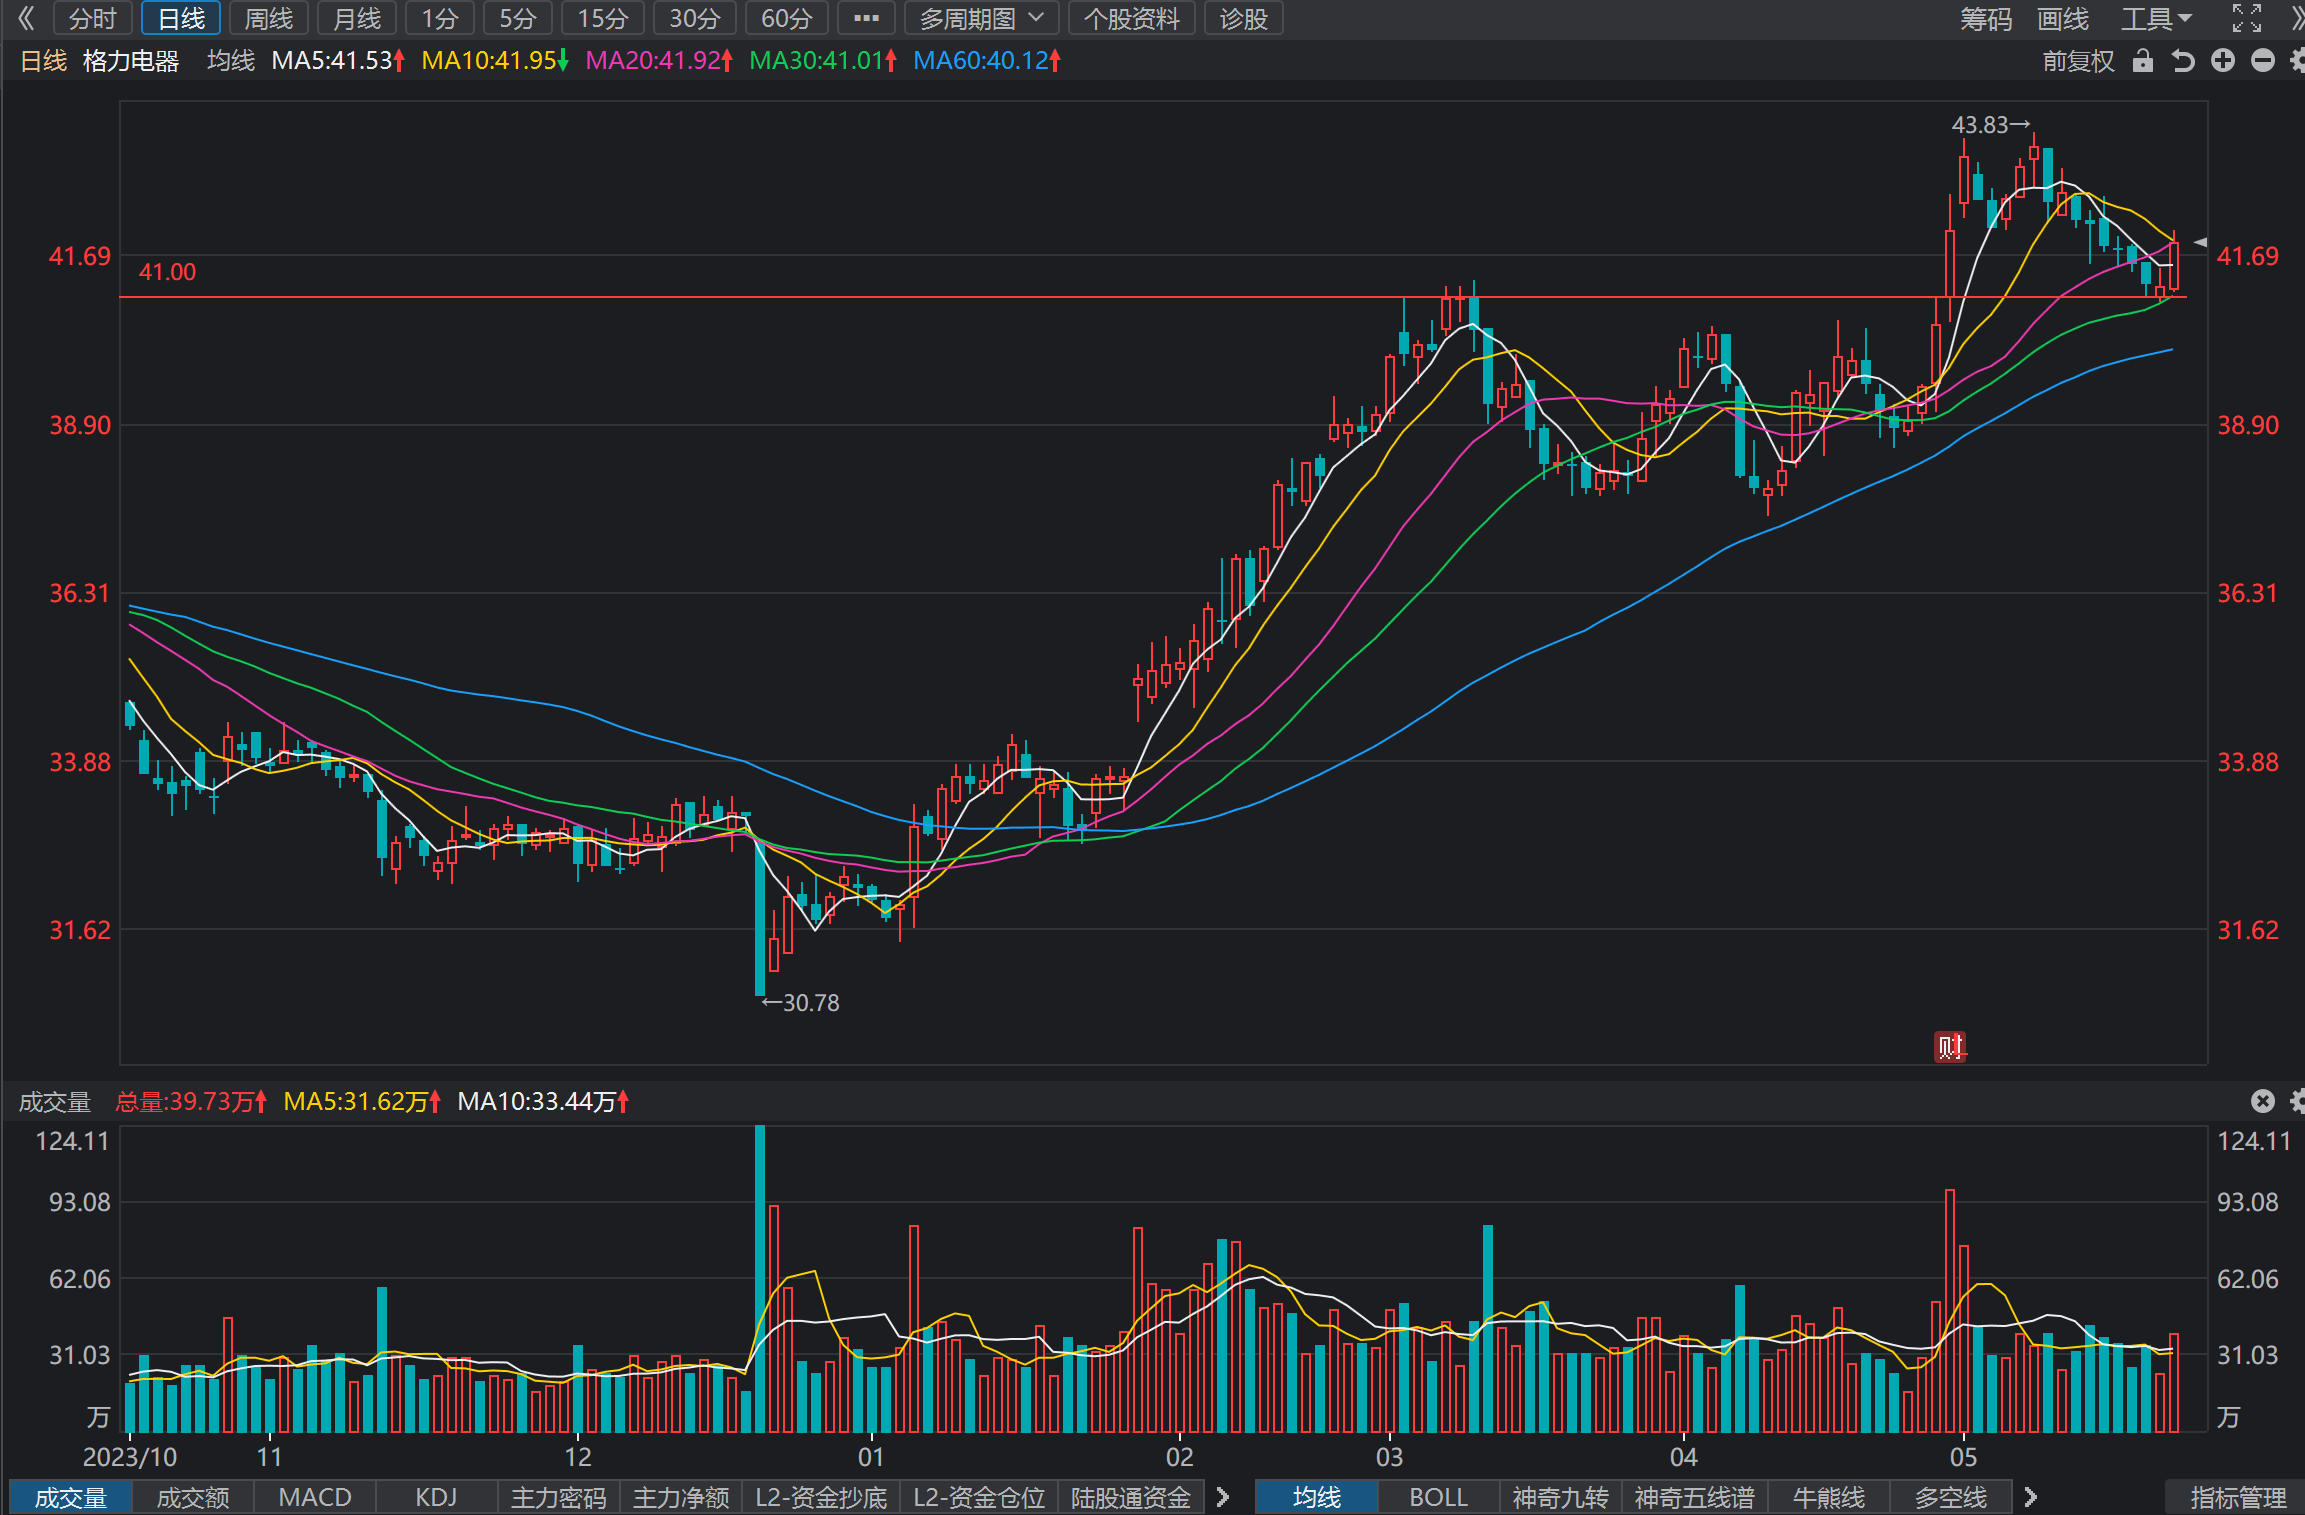Select 均线 moving average overlay
Screen dimensions: 2305x1515
point(1317,1497)
